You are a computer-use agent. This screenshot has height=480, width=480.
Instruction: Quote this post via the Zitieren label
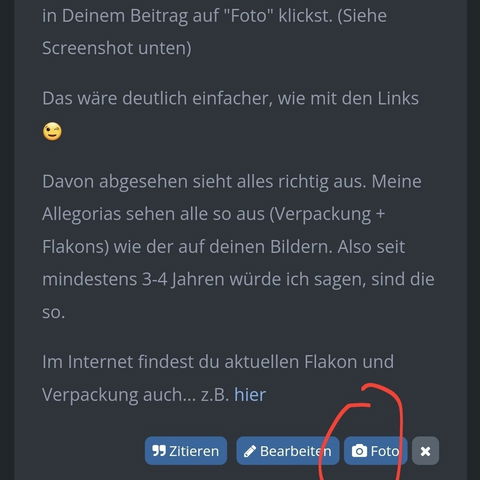click(194, 451)
